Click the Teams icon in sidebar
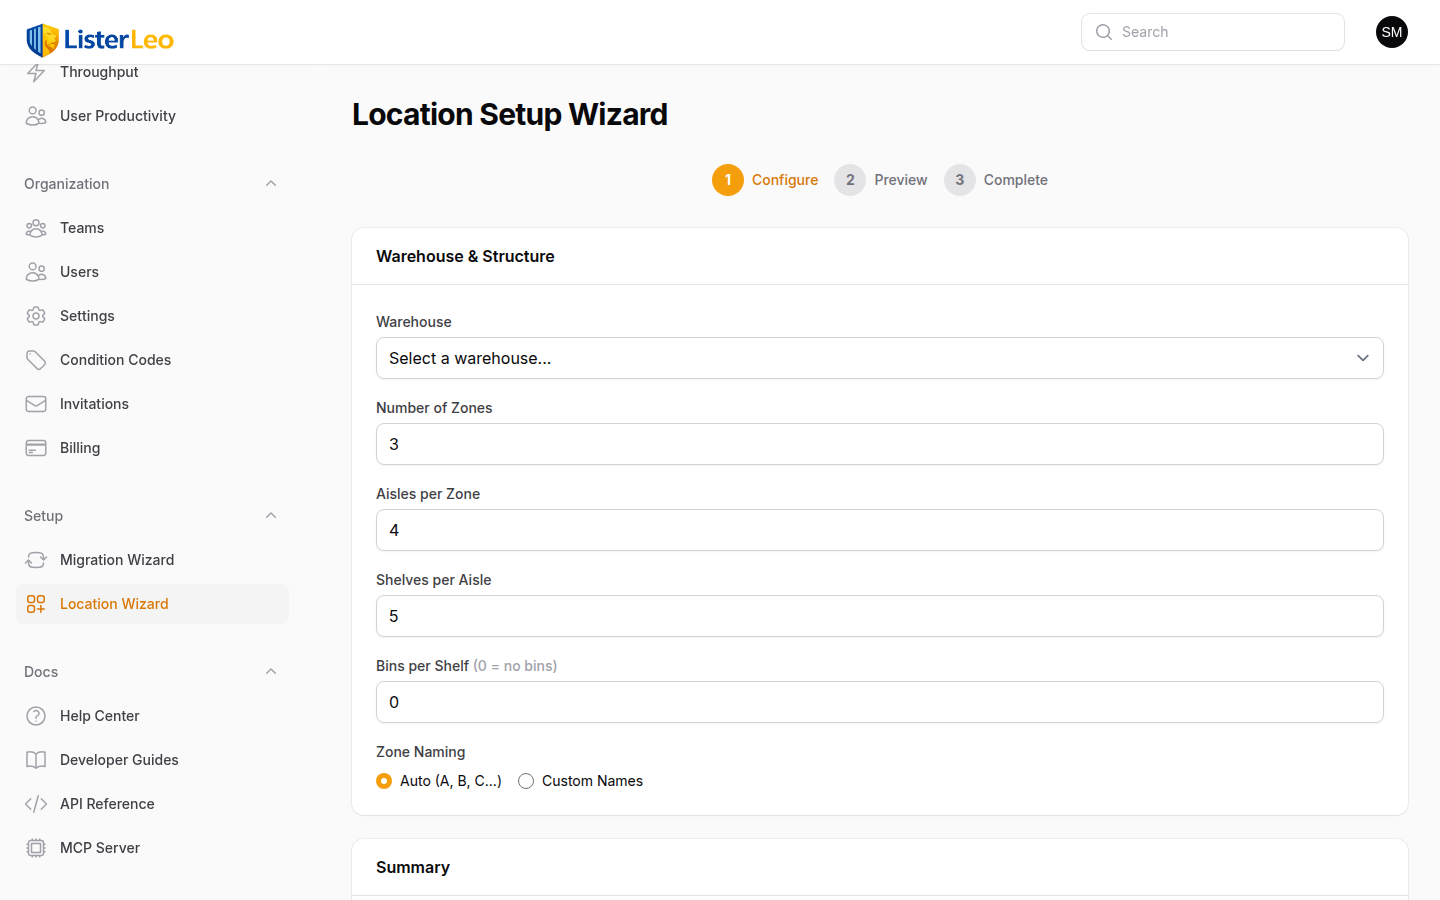The width and height of the screenshot is (1440, 900). click(36, 228)
